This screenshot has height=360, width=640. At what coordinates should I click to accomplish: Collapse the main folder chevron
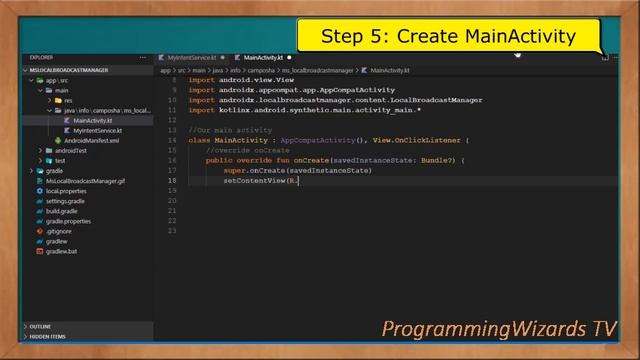click(40, 90)
